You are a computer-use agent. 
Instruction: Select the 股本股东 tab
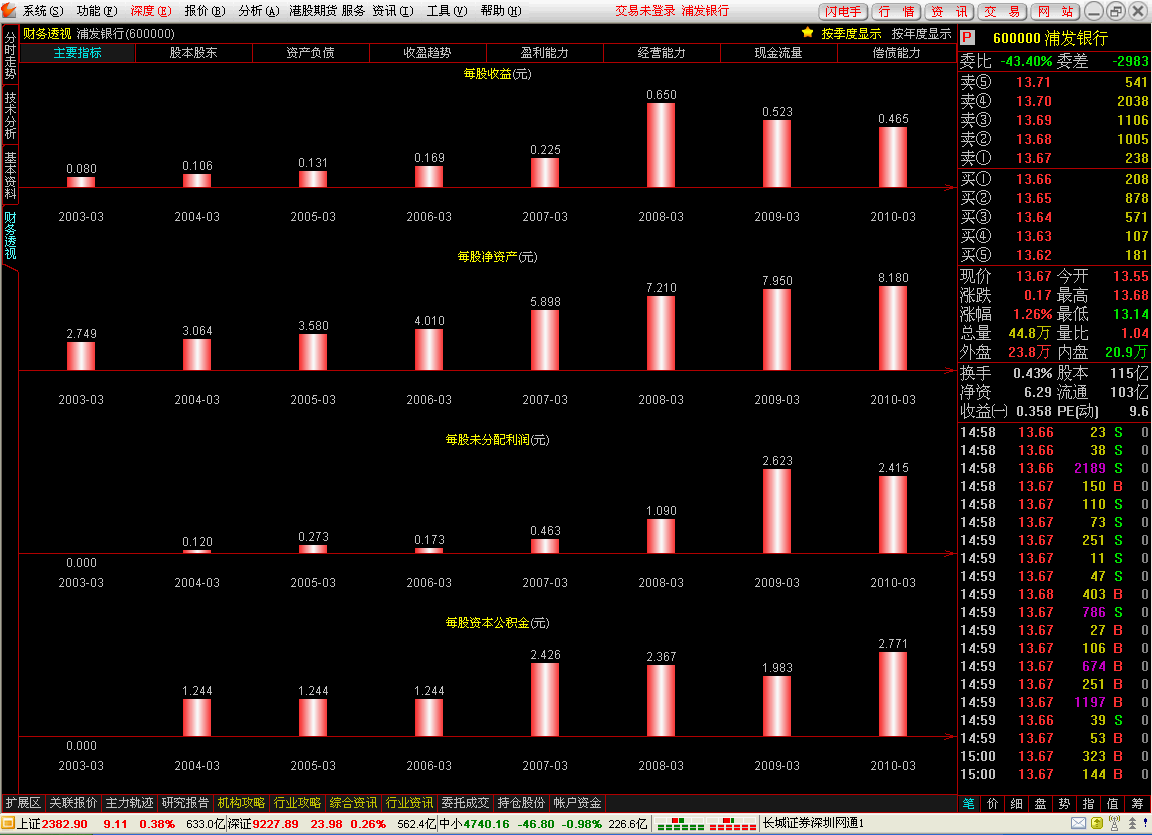coord(194,53)
